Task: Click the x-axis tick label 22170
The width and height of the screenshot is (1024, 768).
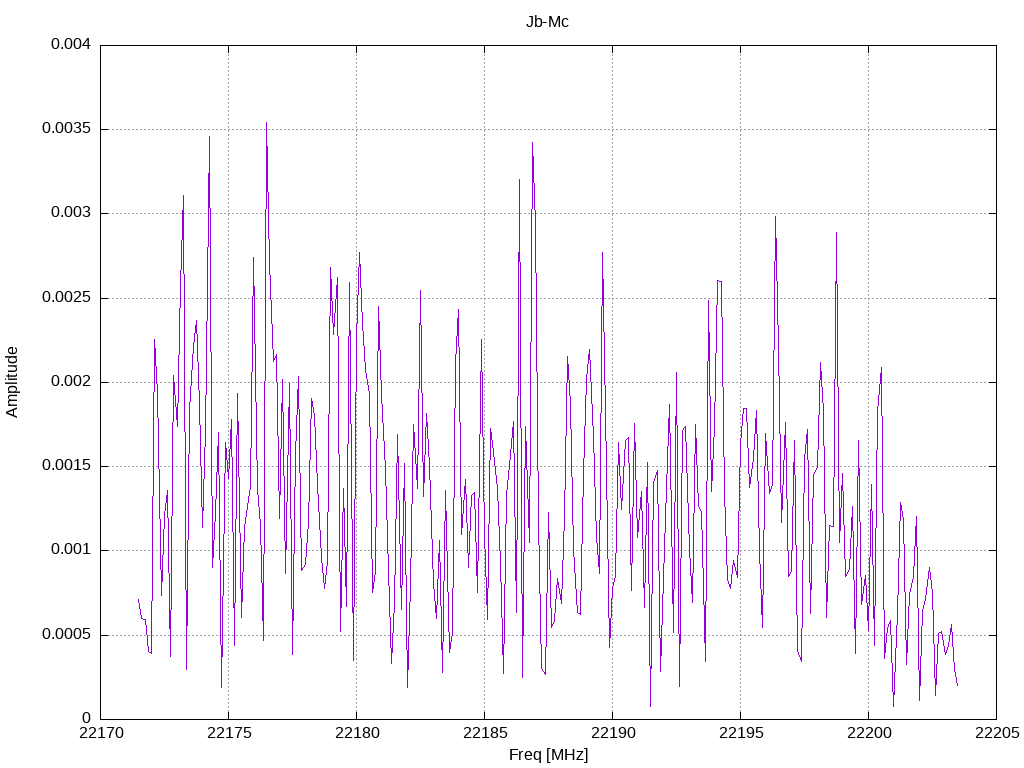Action: (x=101, y=733)
